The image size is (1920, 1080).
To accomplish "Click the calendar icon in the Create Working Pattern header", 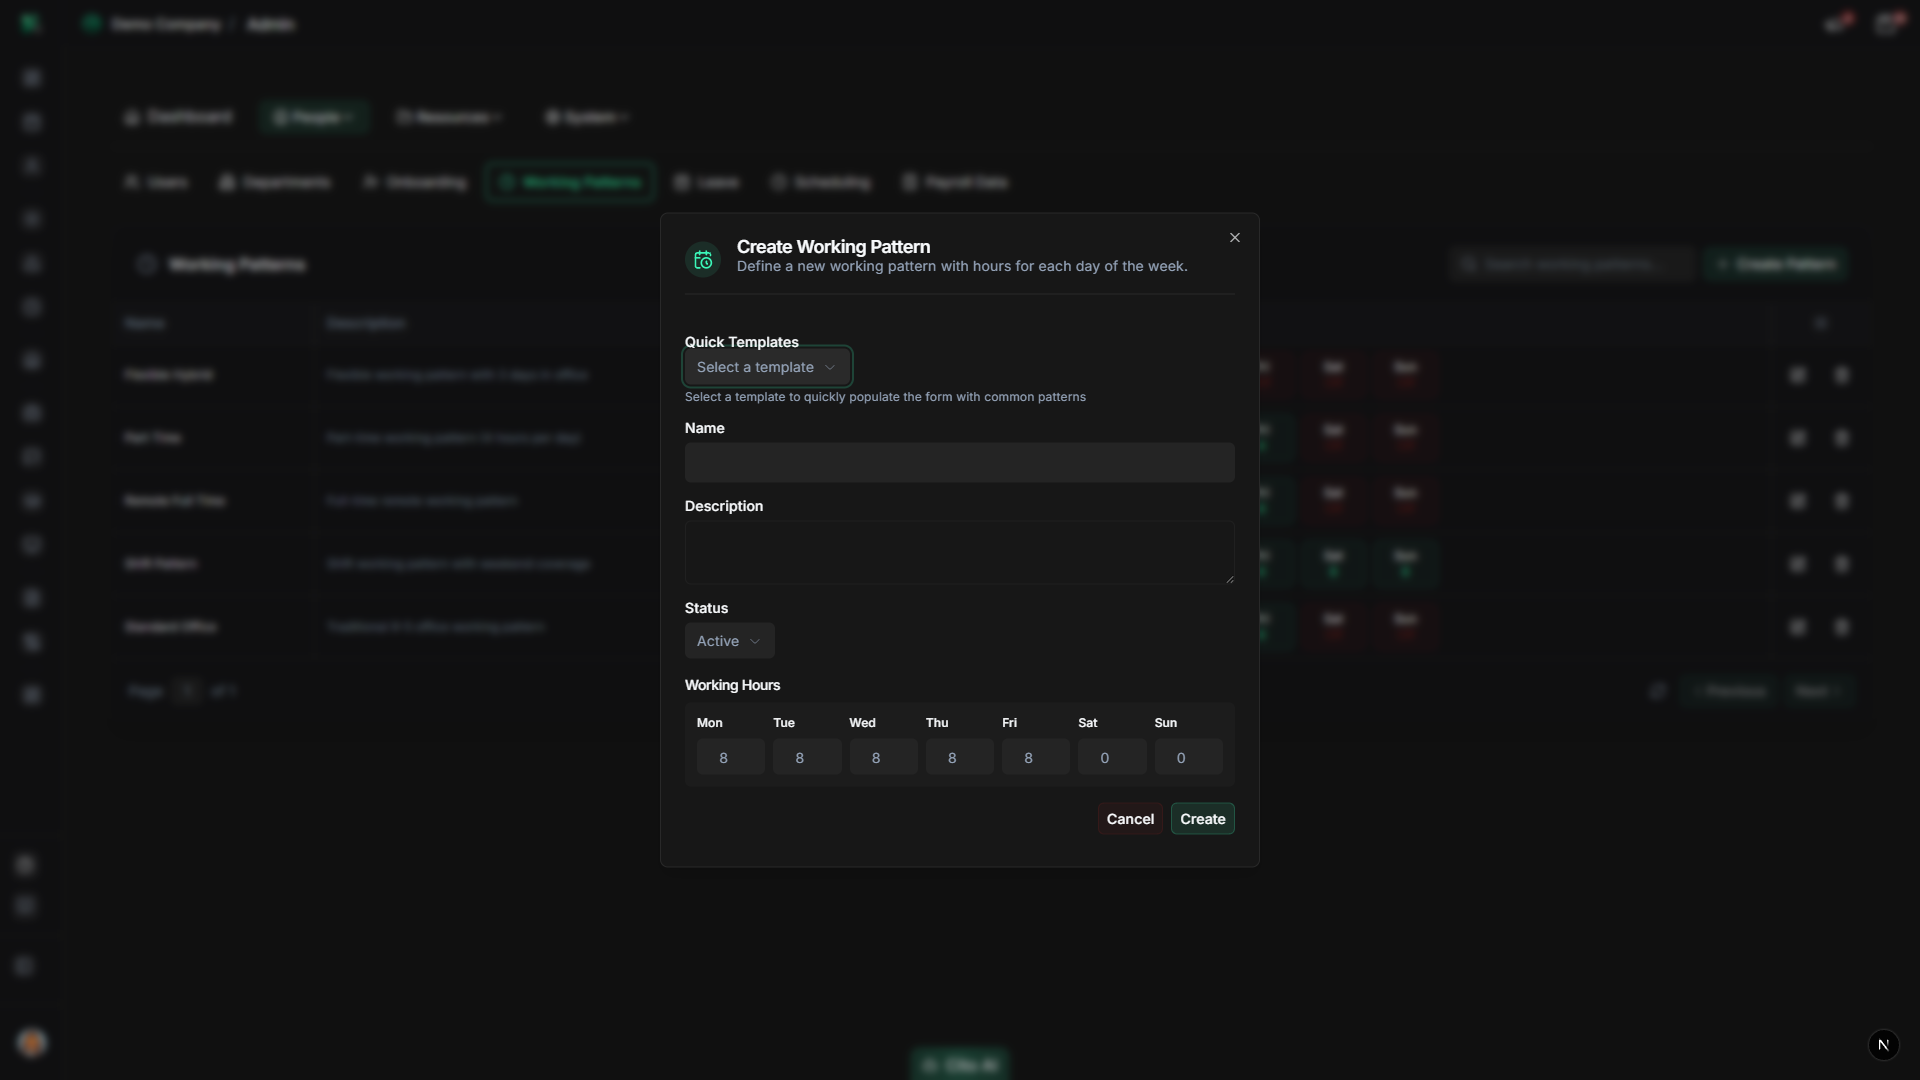I will pyautogui.click(x=703, y=259).
